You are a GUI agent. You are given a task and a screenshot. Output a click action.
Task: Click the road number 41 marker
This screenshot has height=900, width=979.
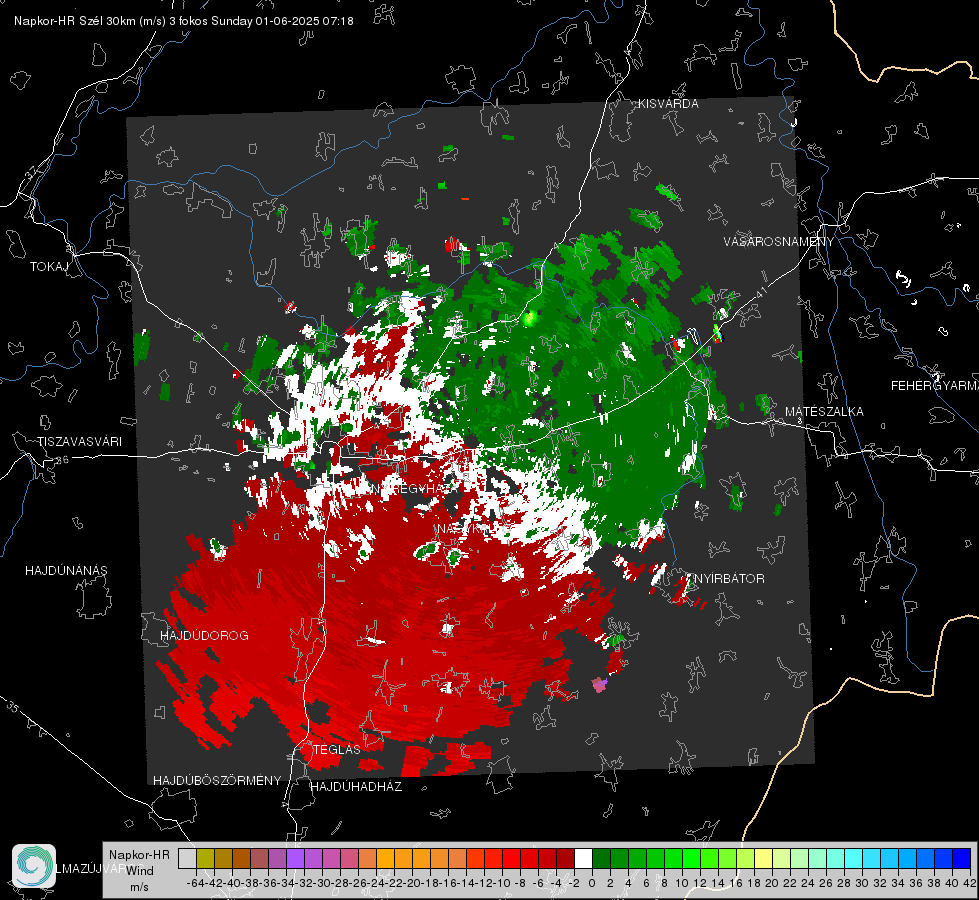click(760, 292)
